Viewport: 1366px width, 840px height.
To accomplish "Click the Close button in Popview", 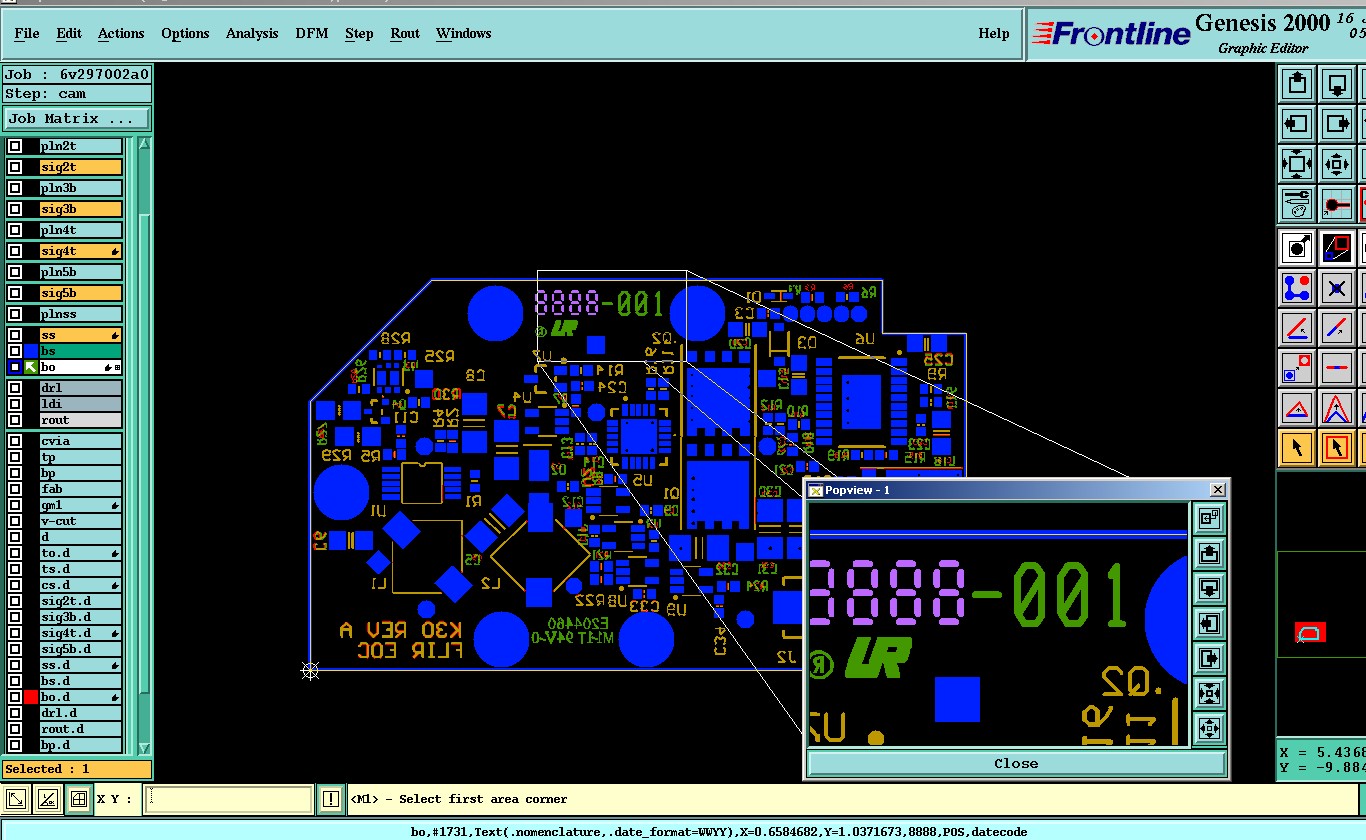I will [x=1016, y=763].
